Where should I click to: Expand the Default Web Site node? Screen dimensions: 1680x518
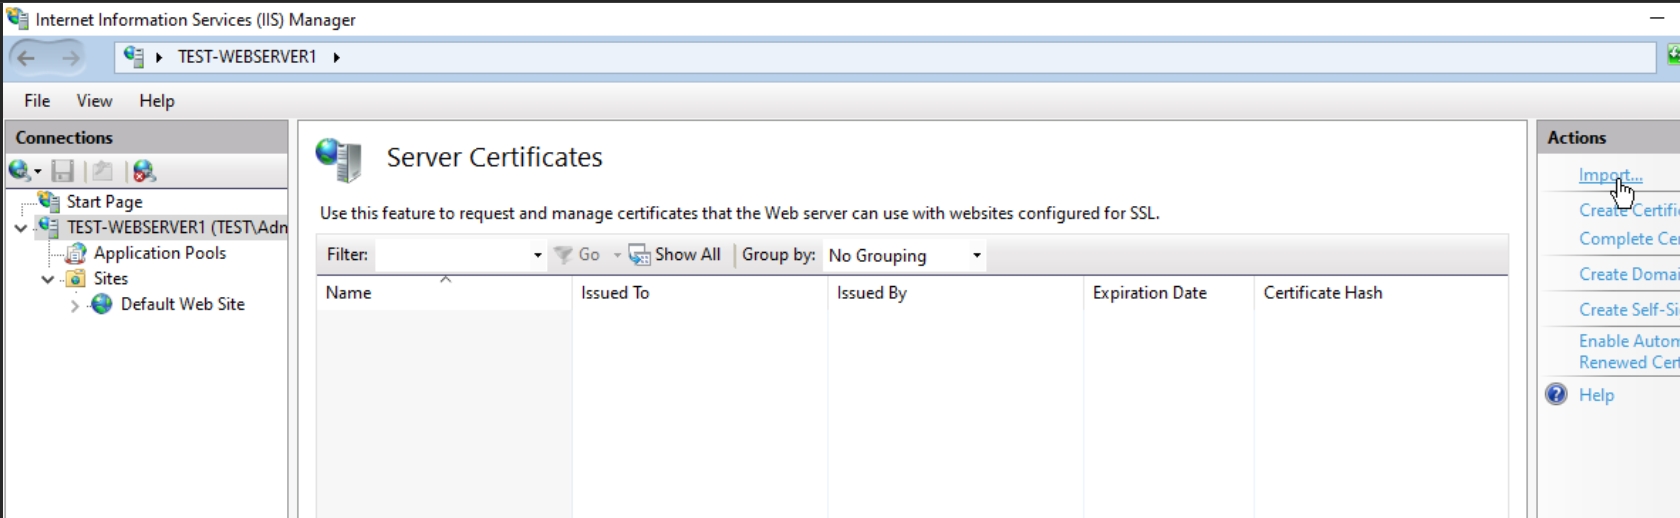click(x=75, y=305)
